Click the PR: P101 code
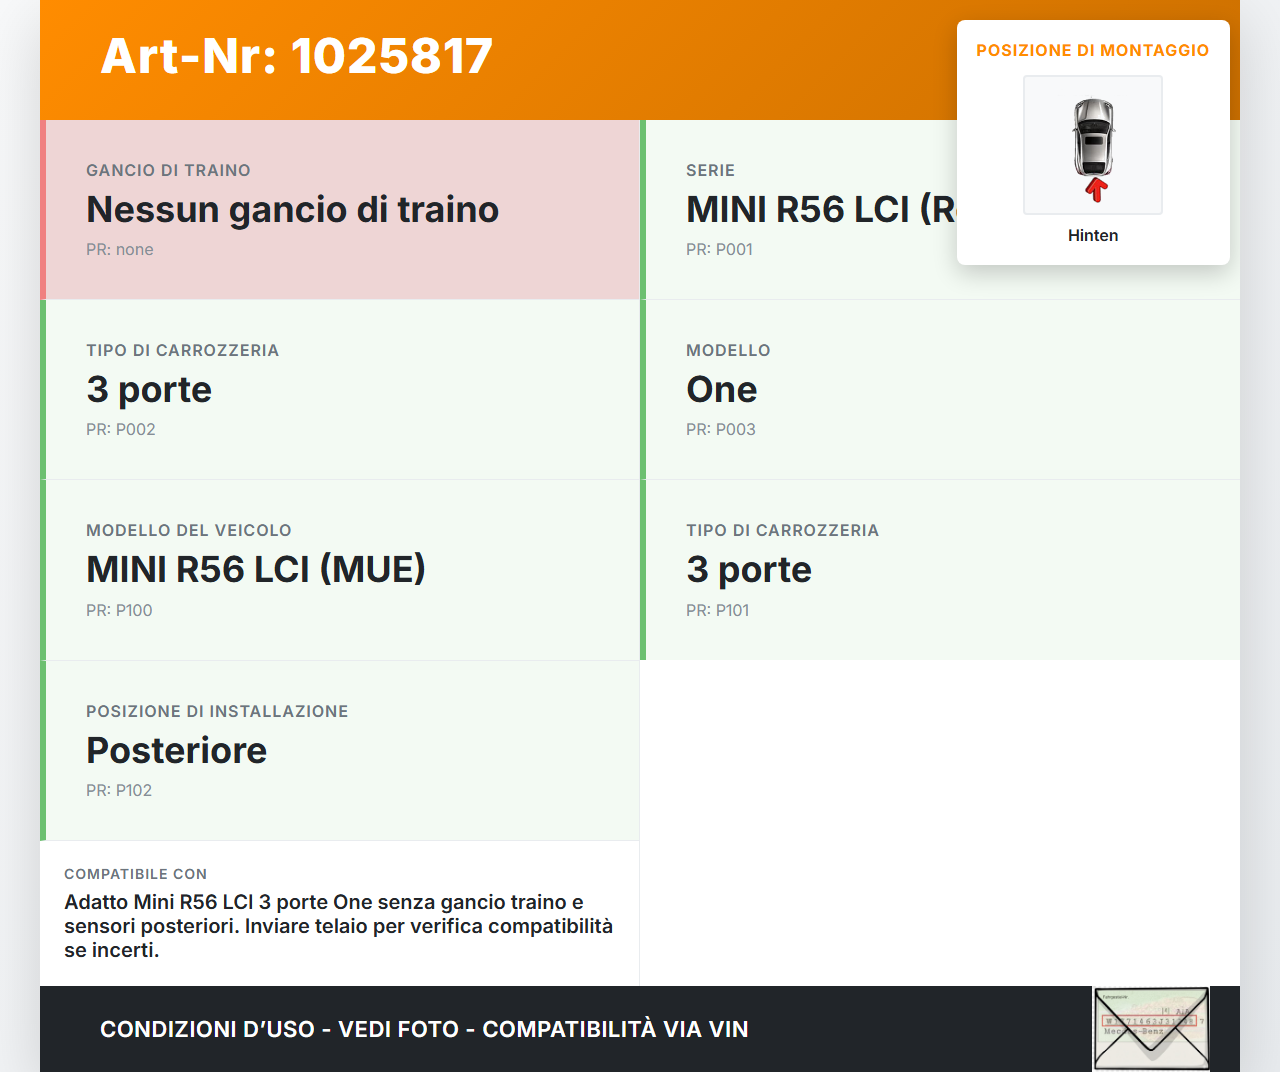This screenshot has width=1280, height=1072. [x=717, y=610]
